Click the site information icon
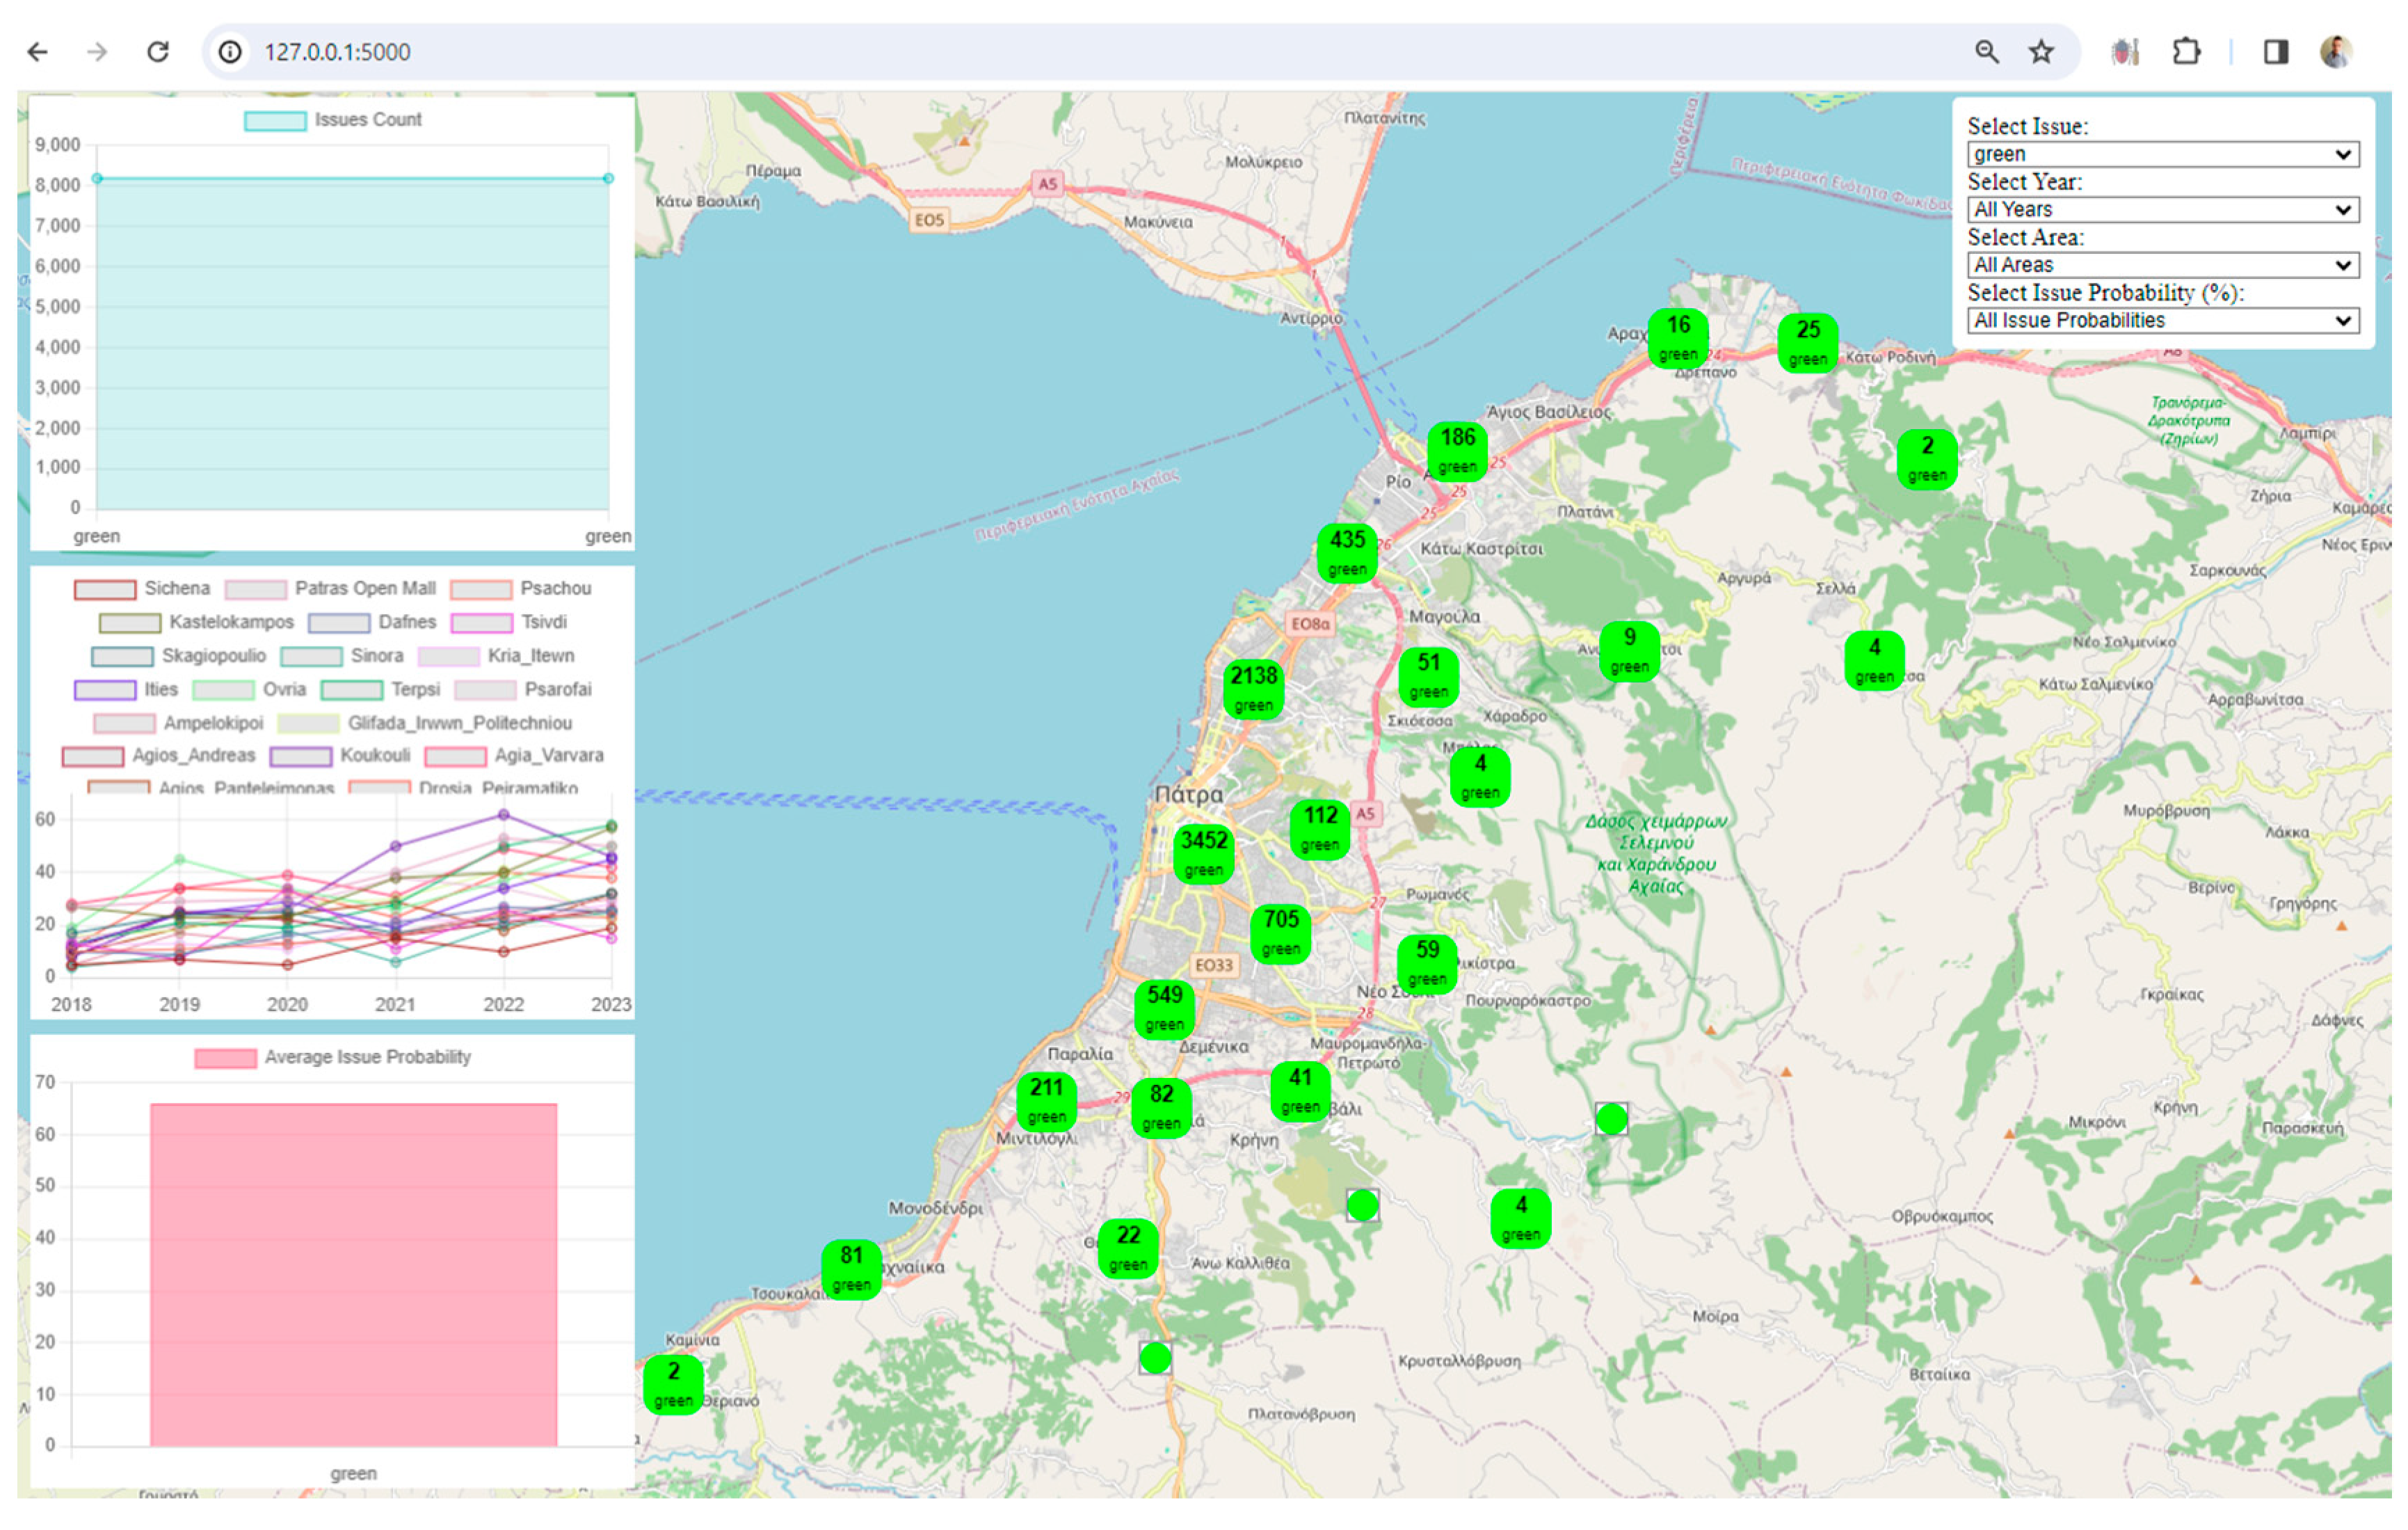 tap(230, 52)
